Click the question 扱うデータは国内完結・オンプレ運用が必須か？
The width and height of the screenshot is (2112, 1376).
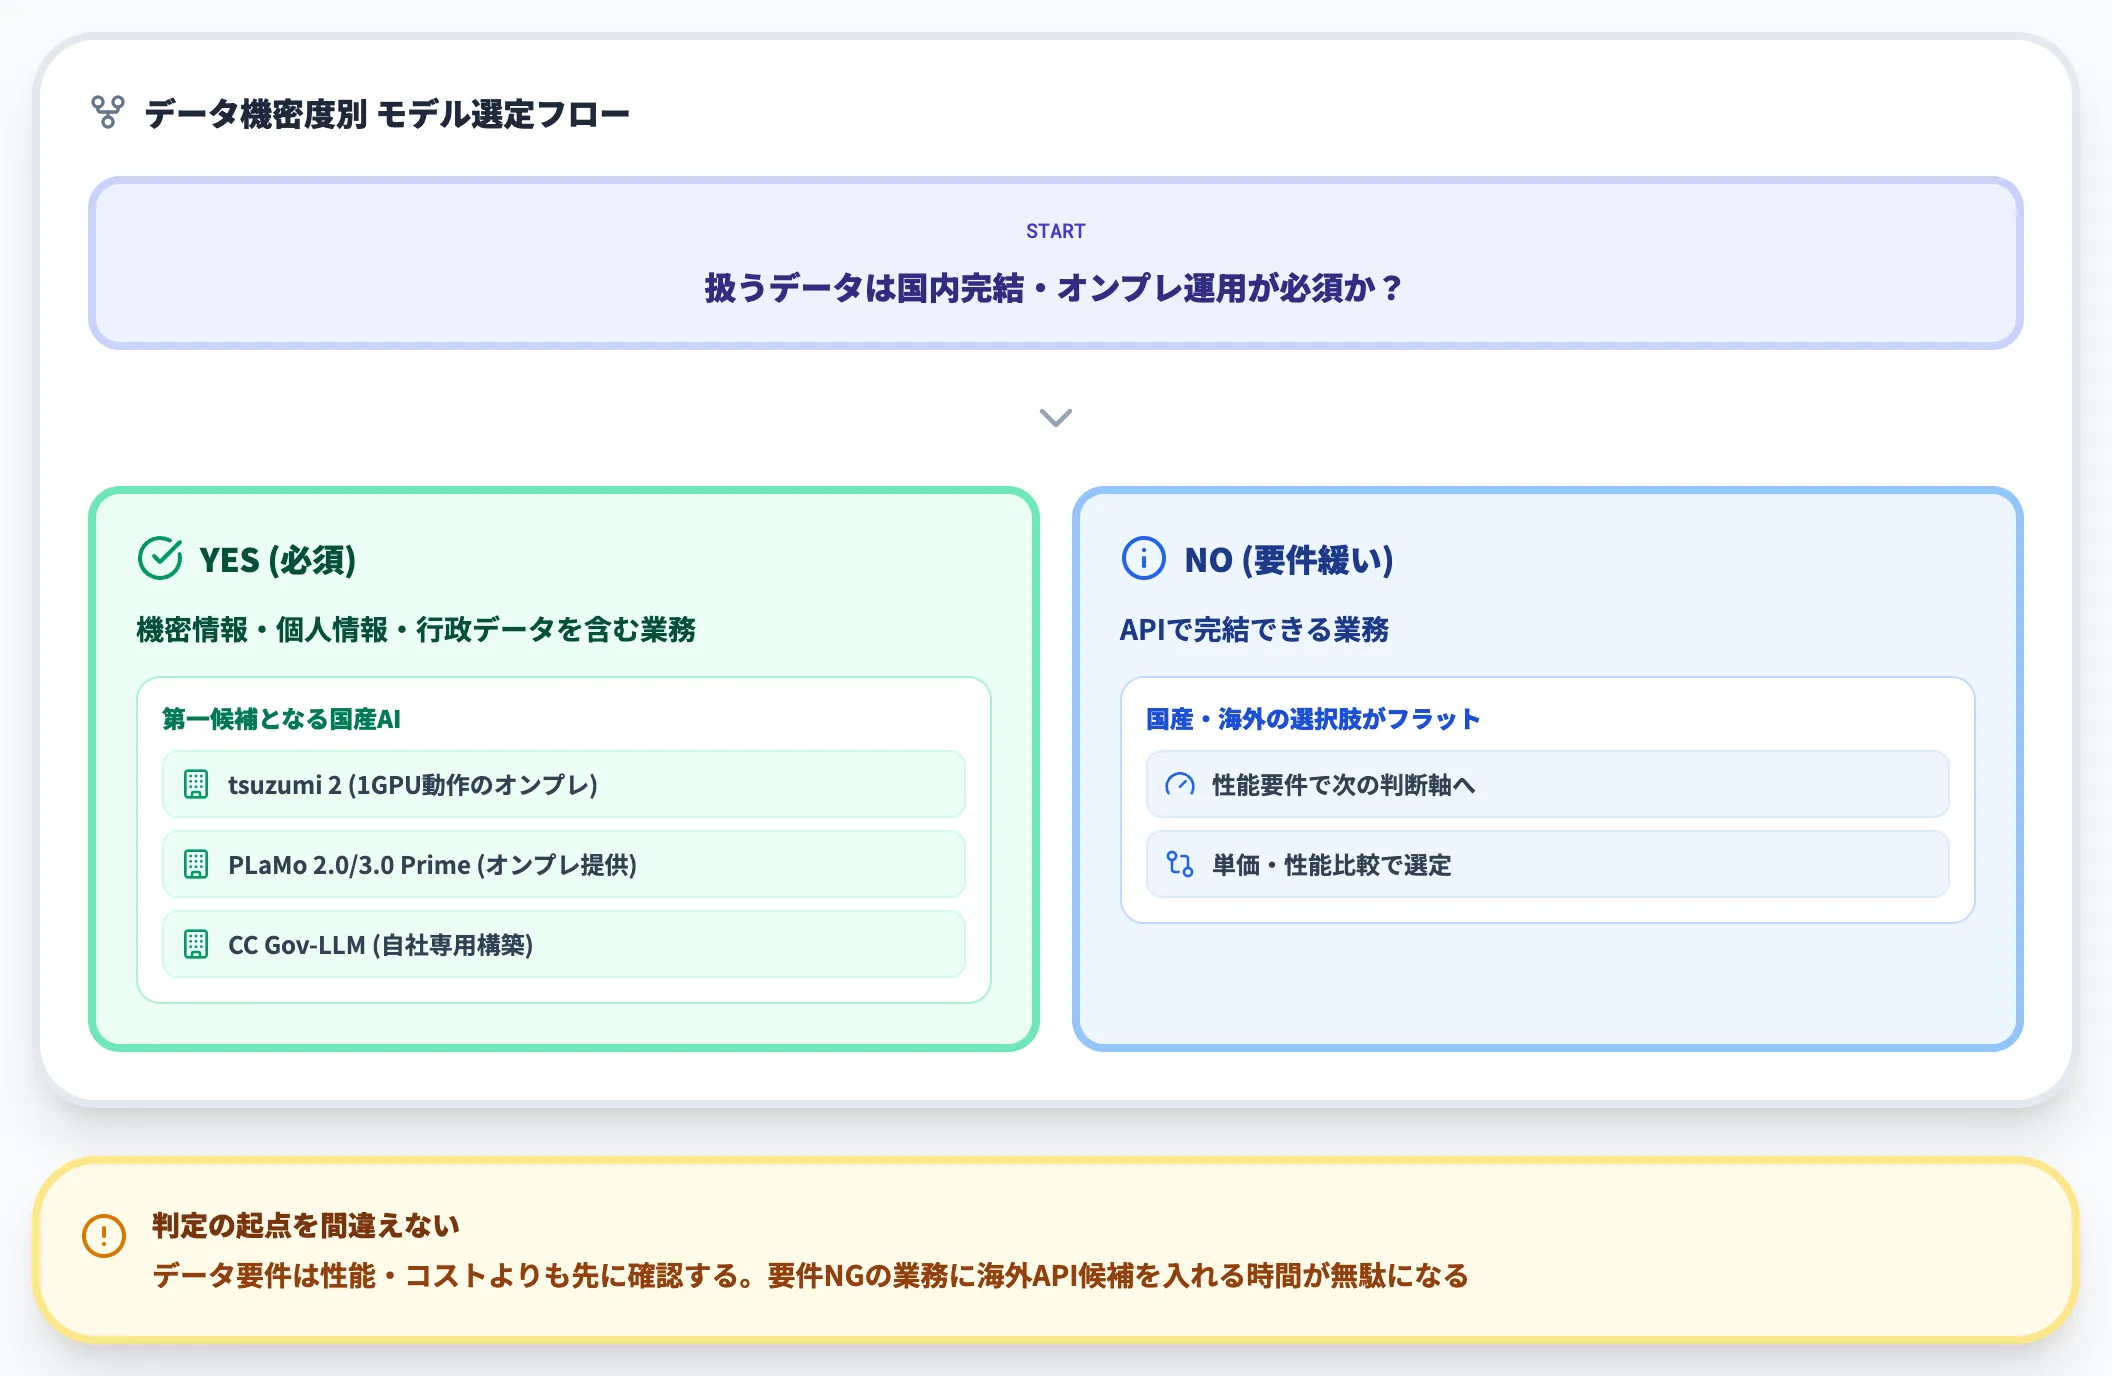click(x=1056, y=288)
